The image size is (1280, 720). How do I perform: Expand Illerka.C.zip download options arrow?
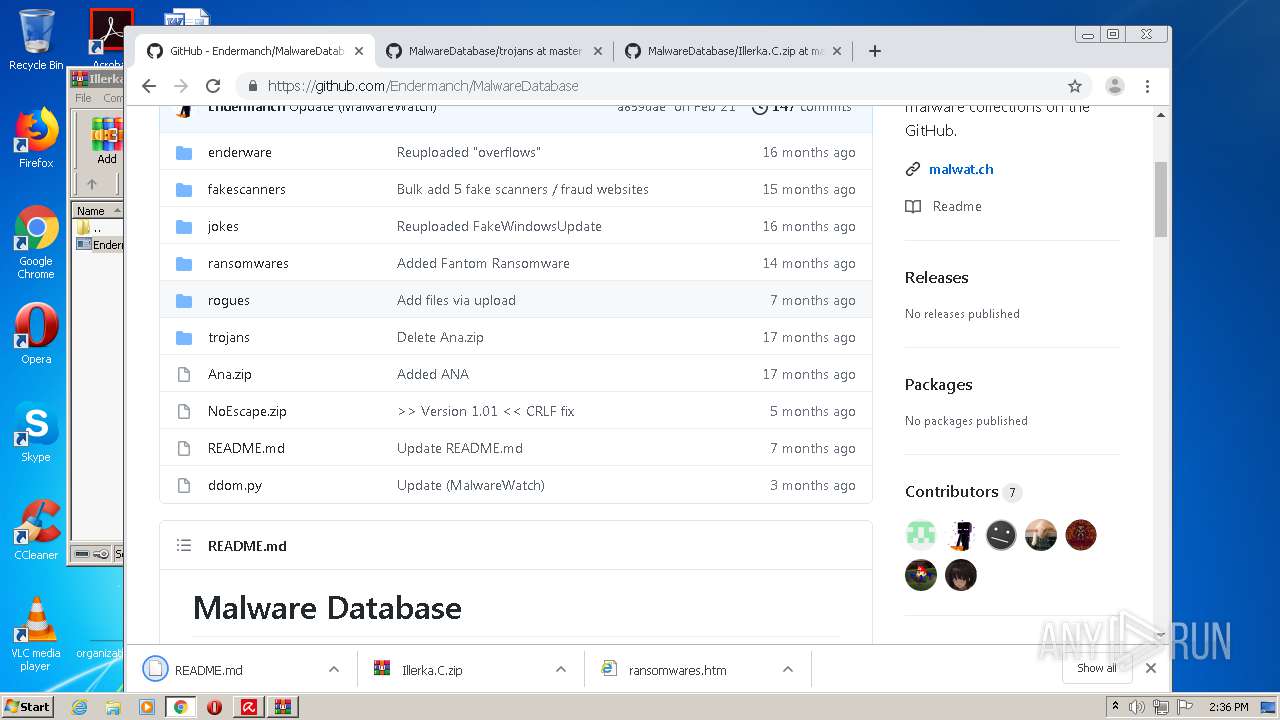point(561,670)
